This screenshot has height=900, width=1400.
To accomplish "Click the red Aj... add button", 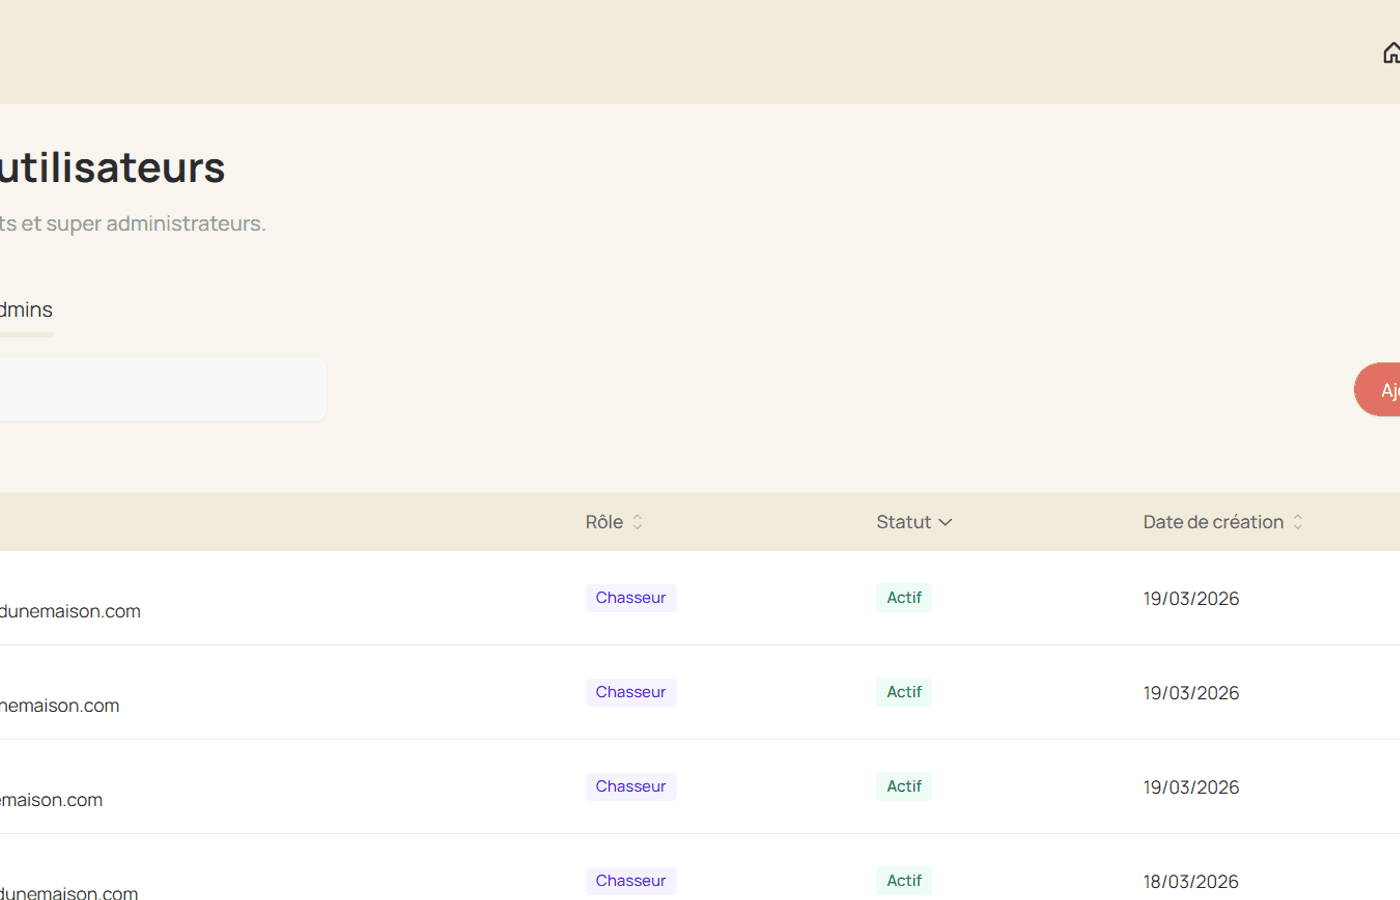I will pyautogui.click(x=1378, y=390).
